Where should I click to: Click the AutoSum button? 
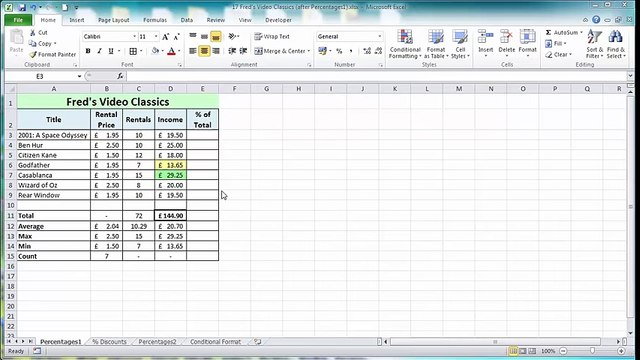click(x=562, y=32)
